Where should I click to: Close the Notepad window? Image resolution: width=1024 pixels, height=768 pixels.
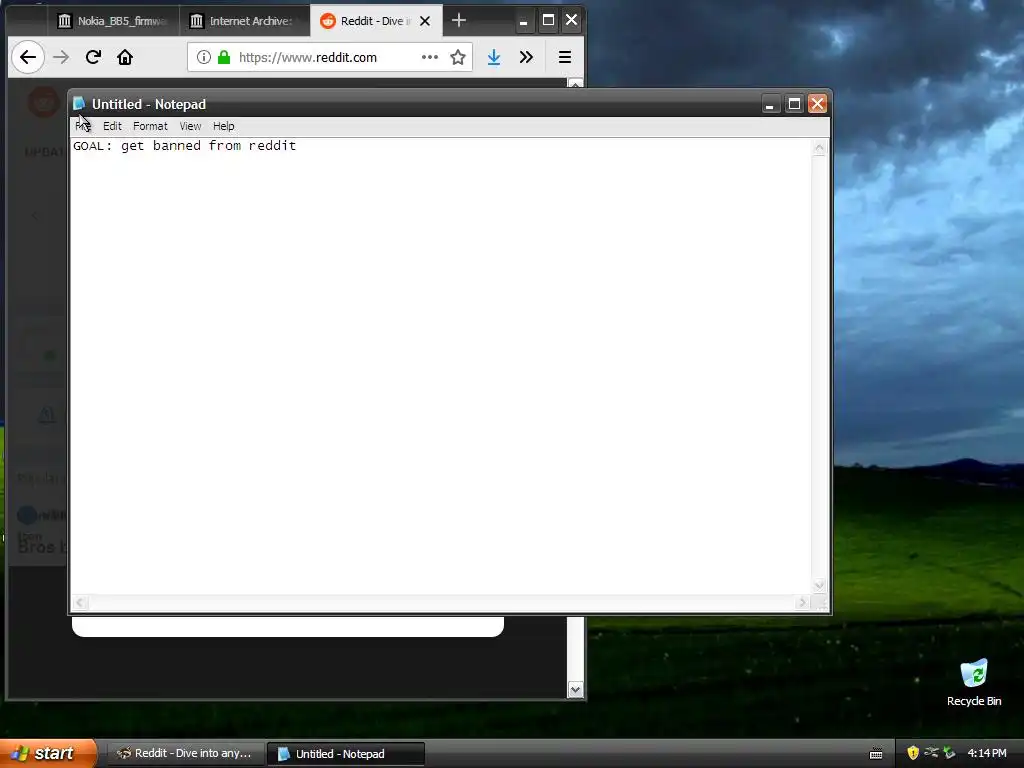pyautogui.click(x=818, y=104)
